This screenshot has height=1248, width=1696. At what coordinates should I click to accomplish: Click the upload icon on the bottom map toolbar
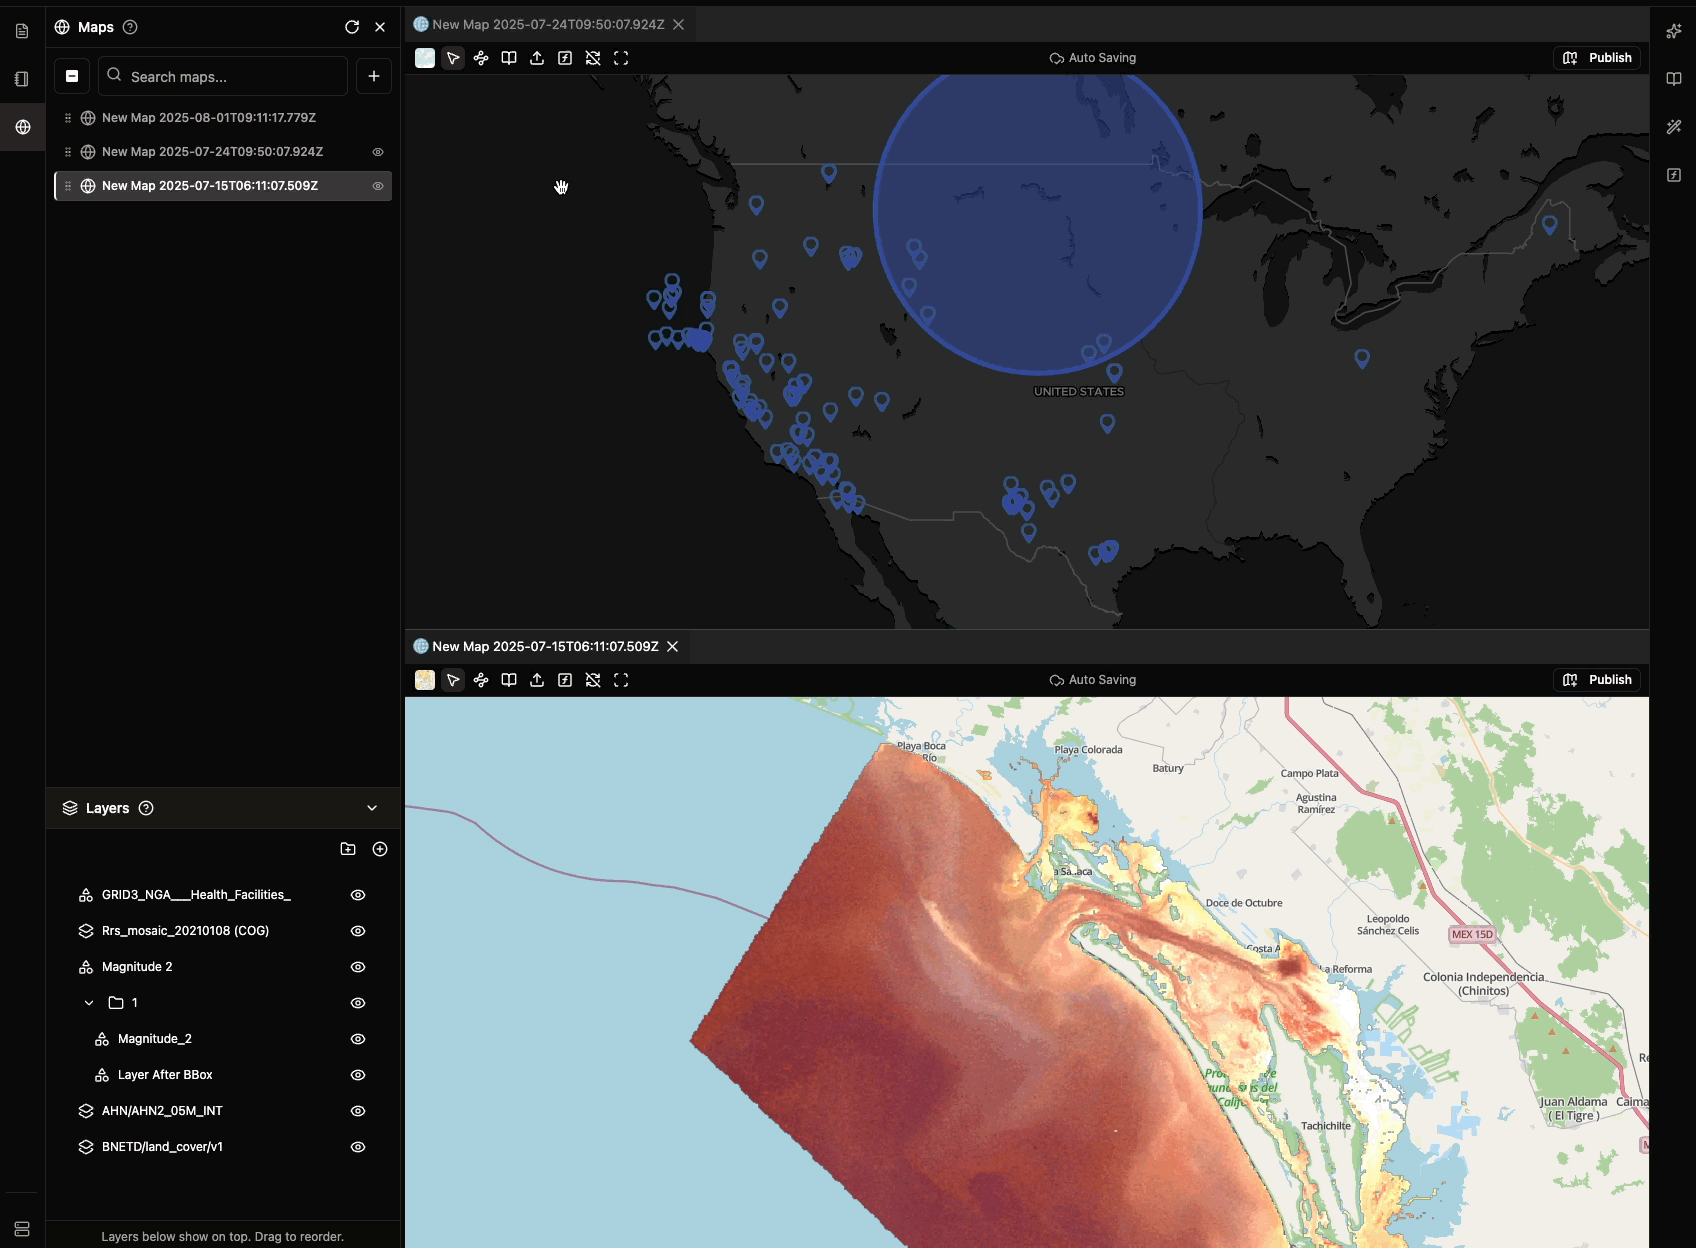pyautogui.click(x=537, y=680)
